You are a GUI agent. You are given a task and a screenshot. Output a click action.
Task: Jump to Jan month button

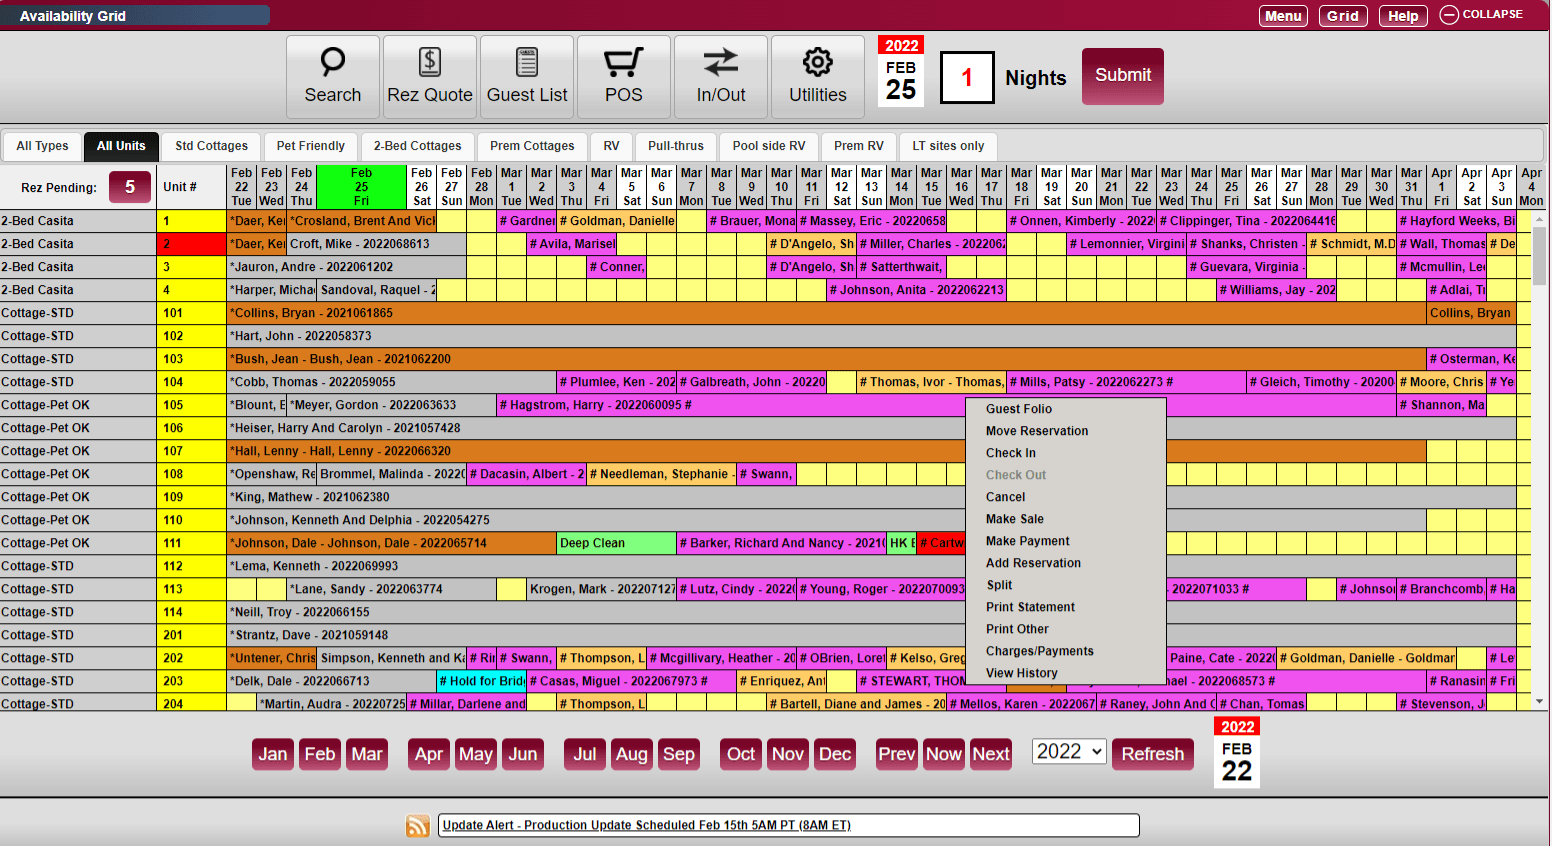click(x=273, y=754)
